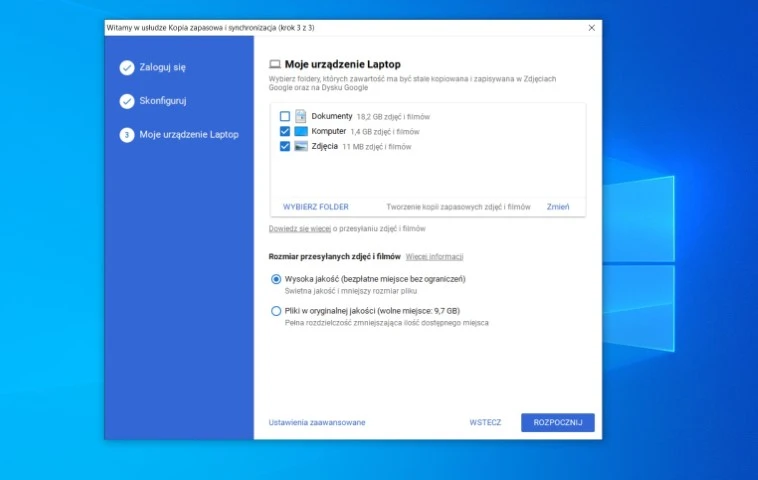
Task: Click the checkmark icon beside Zaloguj się
Action: [127, 68]
